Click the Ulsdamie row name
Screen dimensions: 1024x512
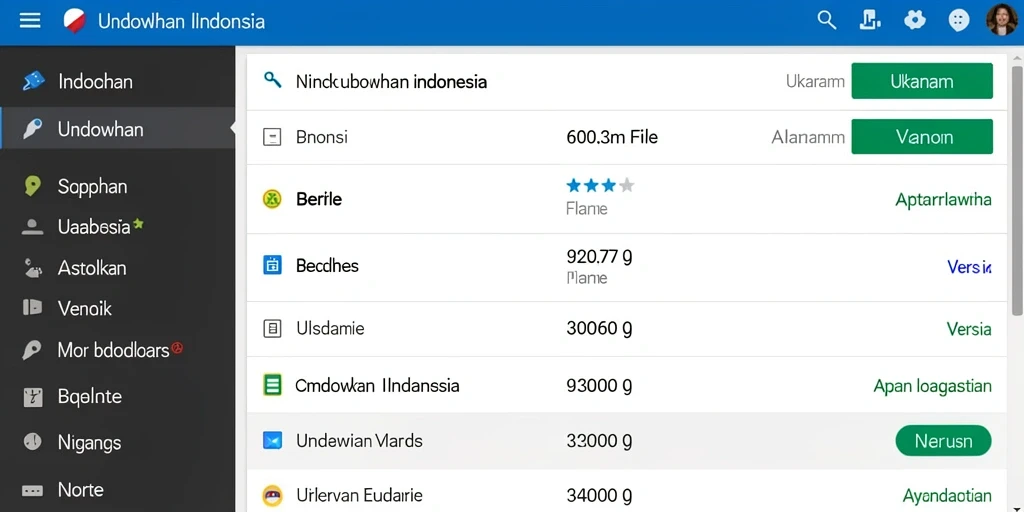tap(330, 328)
